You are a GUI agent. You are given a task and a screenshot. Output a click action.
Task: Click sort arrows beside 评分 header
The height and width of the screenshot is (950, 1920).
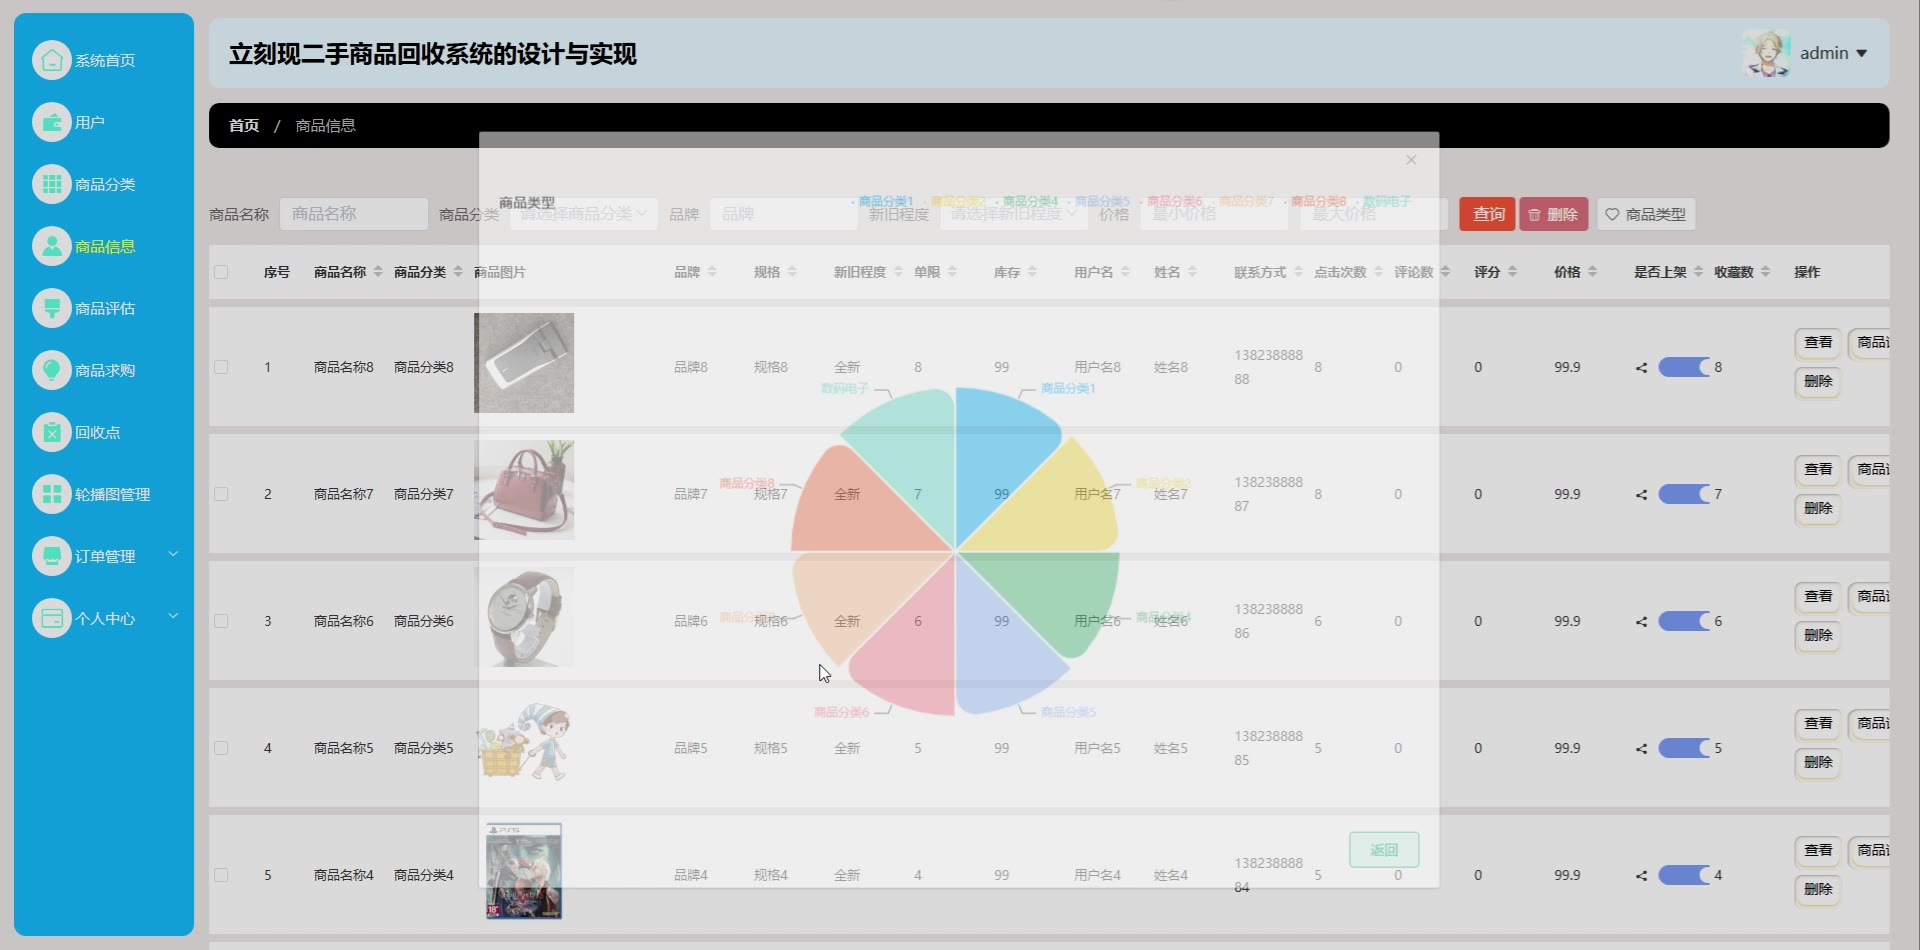tap(1512, 272)
